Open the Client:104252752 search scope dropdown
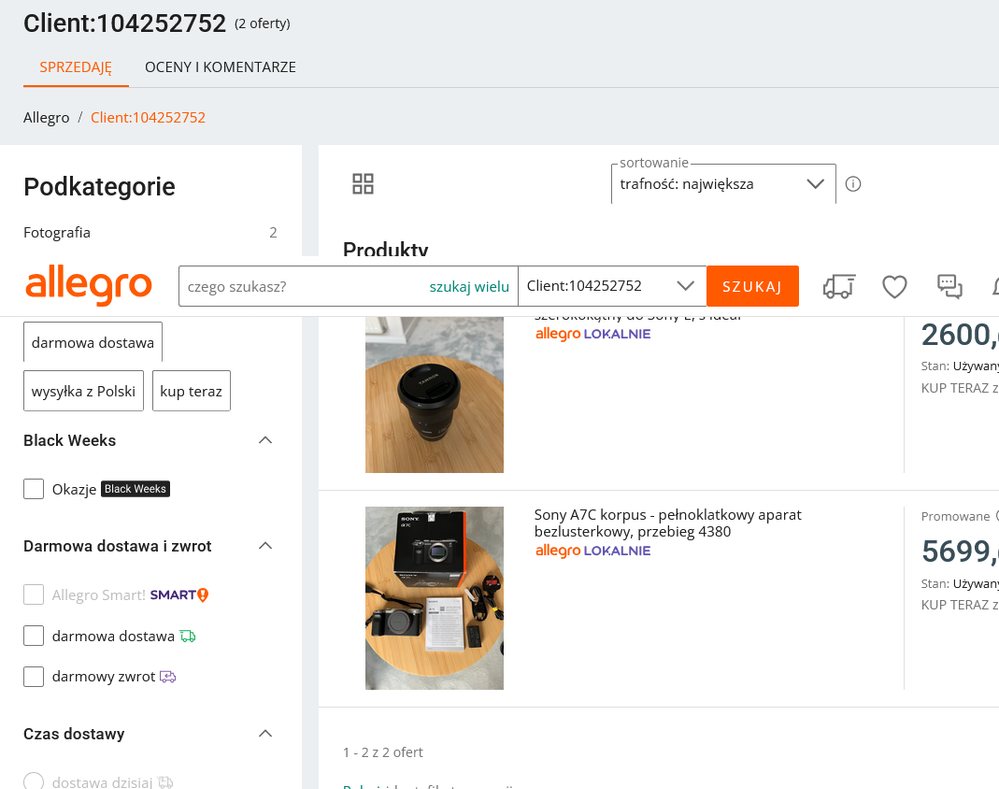The width and height of the screenshot is (999, 789). point(611,286)
